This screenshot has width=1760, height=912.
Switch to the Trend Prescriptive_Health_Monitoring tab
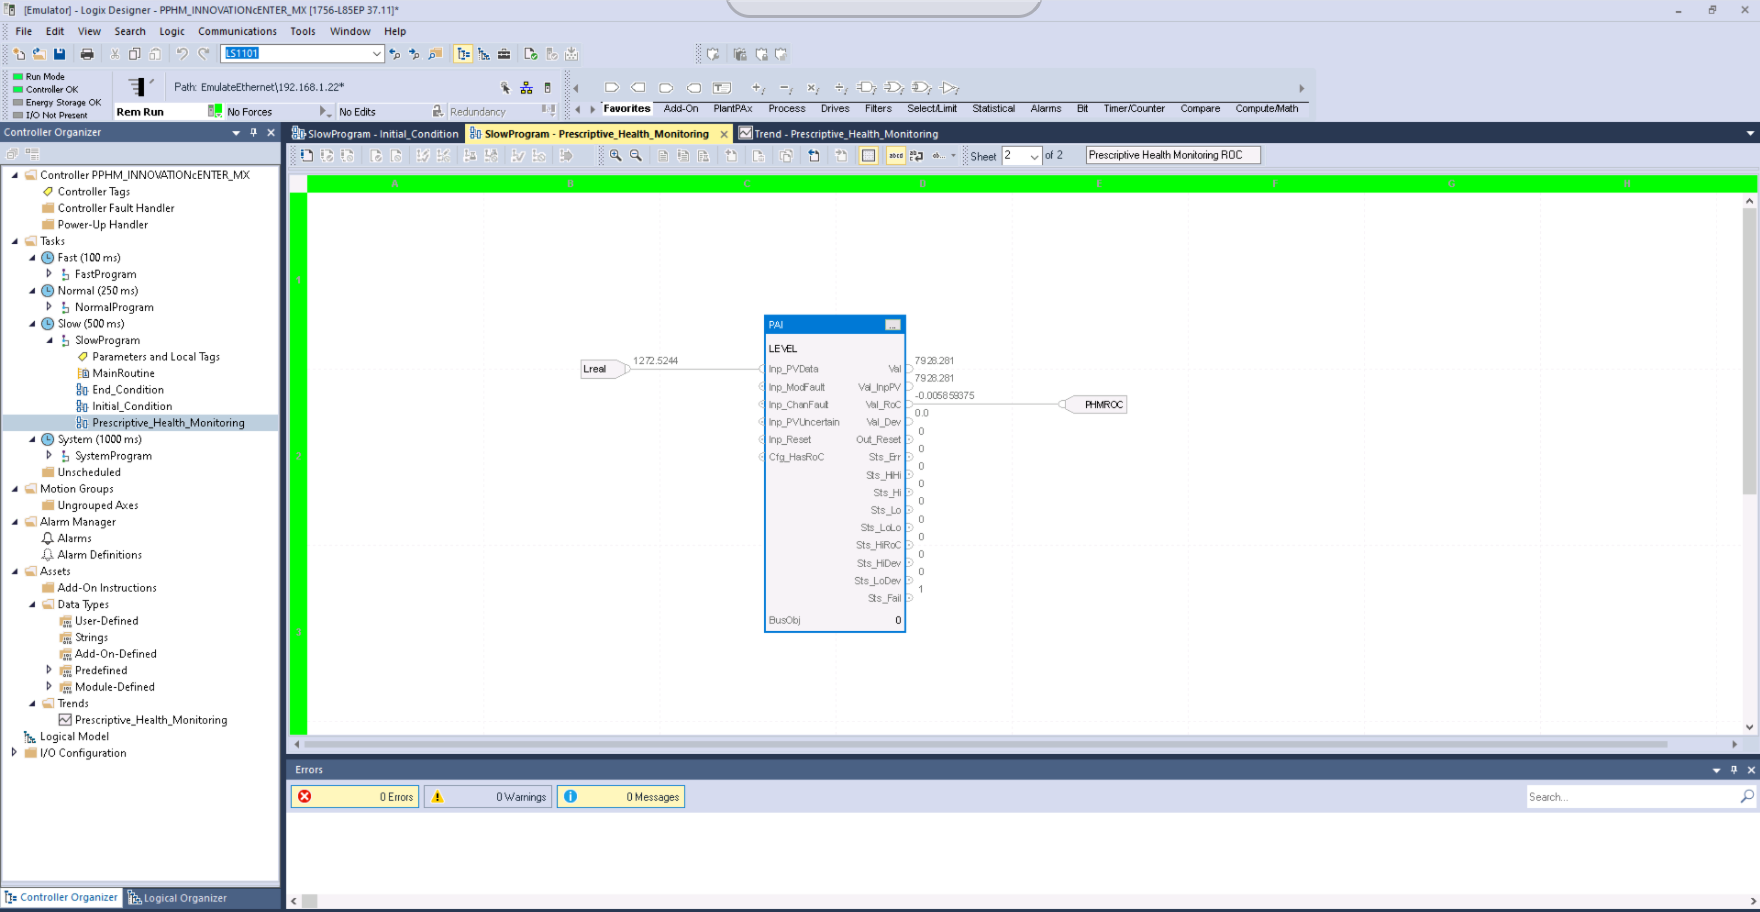(839, 134)
